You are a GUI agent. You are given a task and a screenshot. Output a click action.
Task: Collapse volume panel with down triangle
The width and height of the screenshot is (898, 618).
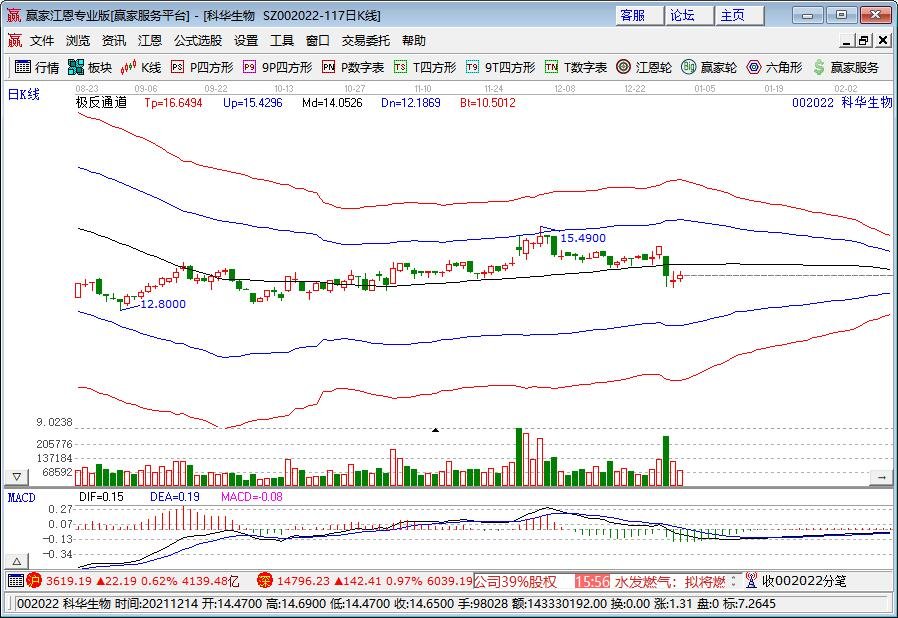[17, 477]
